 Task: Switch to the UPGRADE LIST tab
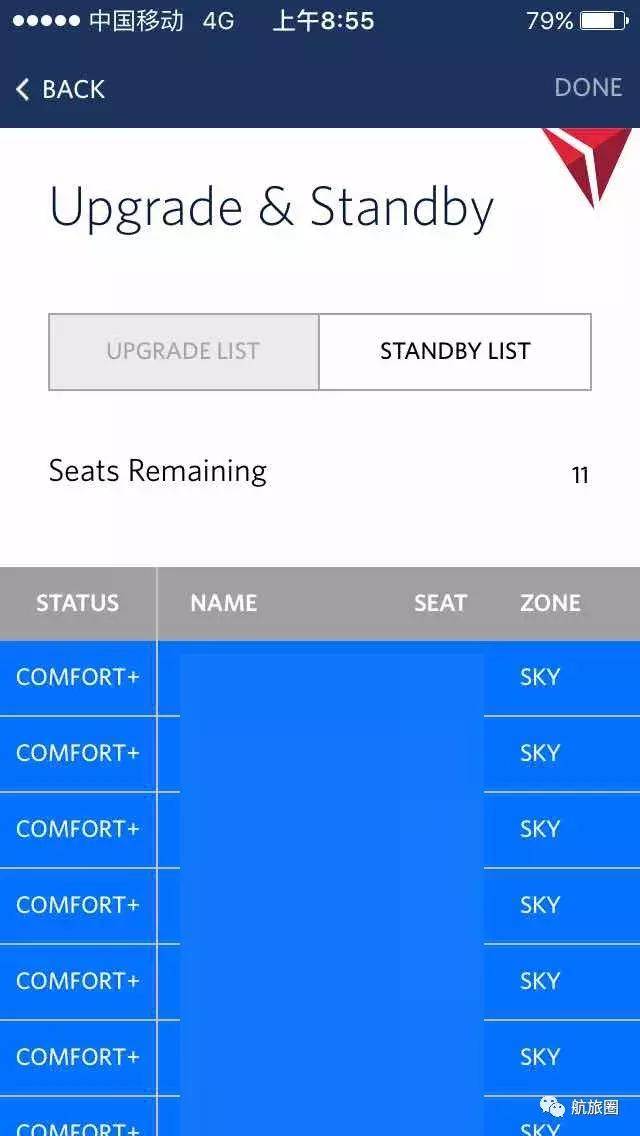click(184, 351)
